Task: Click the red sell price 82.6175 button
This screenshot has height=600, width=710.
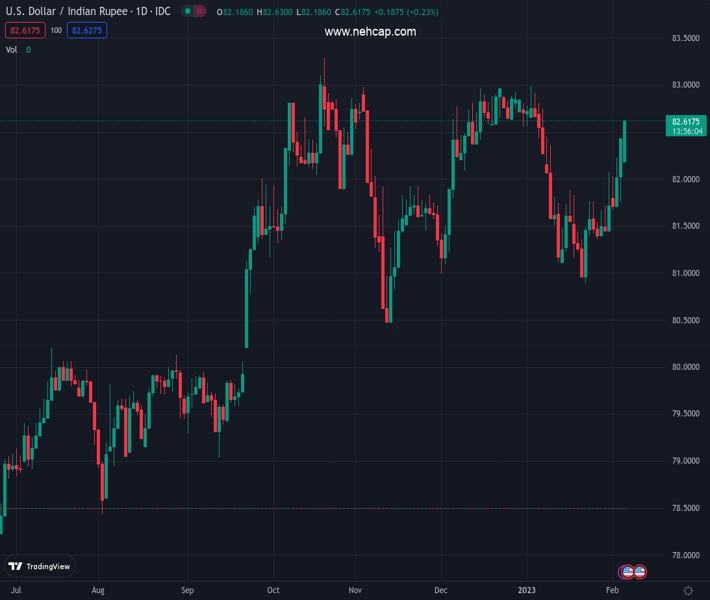Action: pyautogui.click(x=23, y=31)
